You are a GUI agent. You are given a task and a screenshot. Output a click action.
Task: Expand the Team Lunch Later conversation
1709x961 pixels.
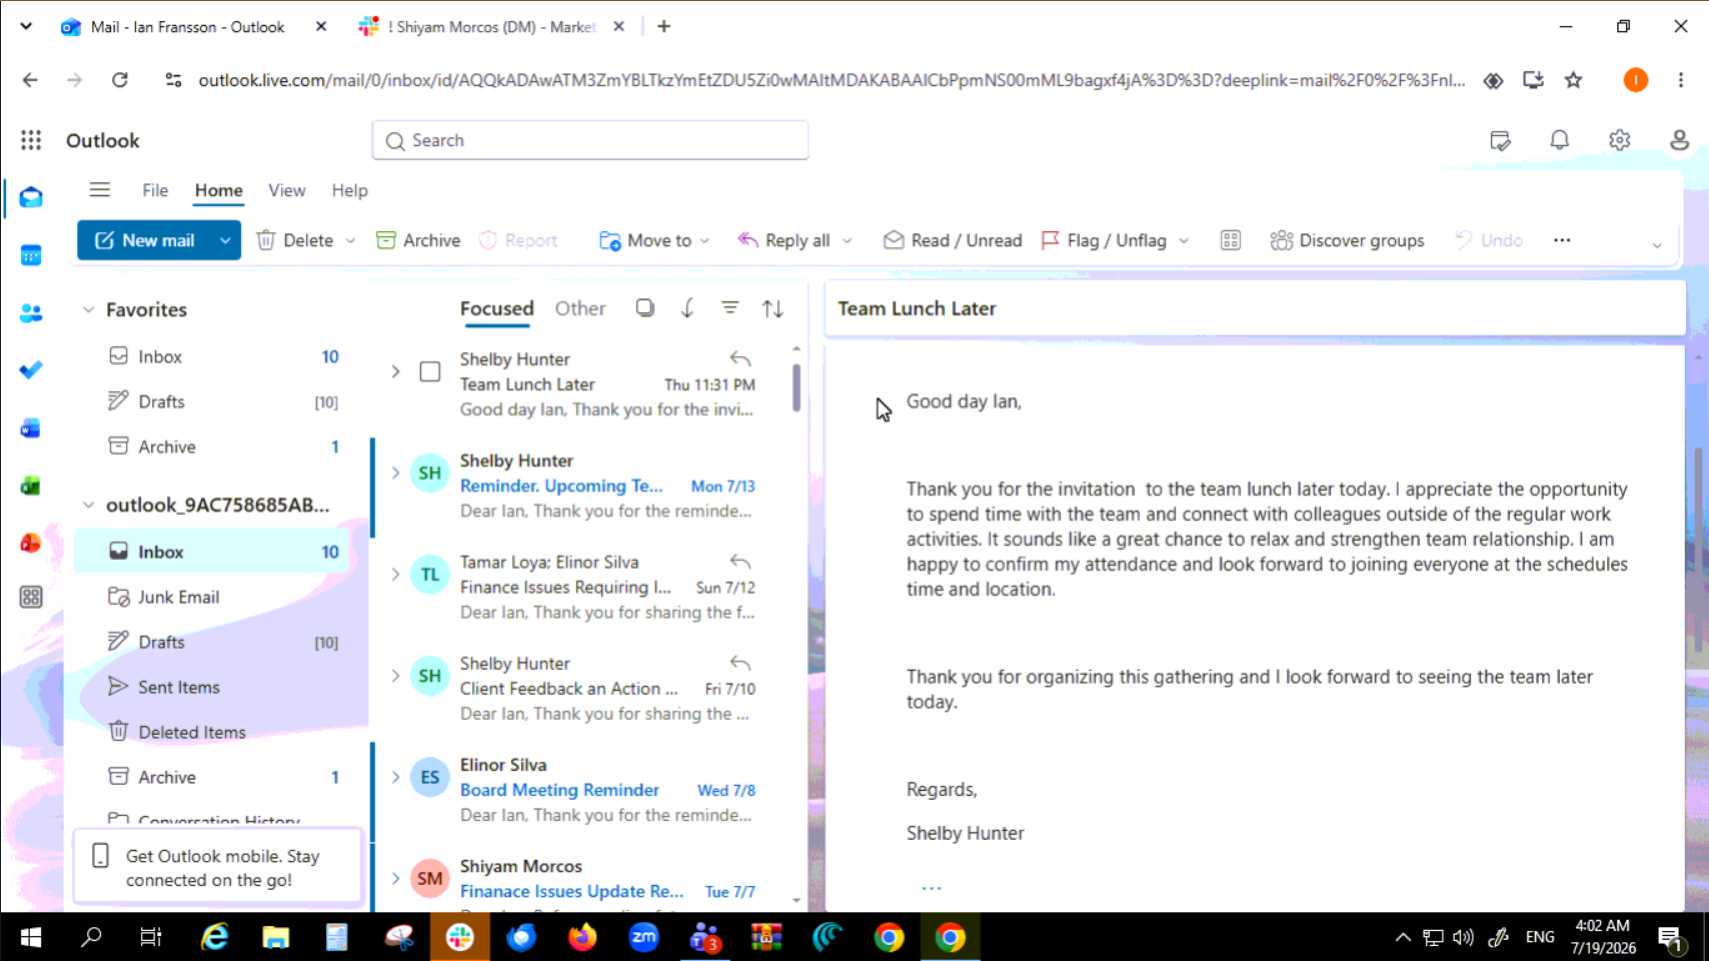click(x=396, y=372)
